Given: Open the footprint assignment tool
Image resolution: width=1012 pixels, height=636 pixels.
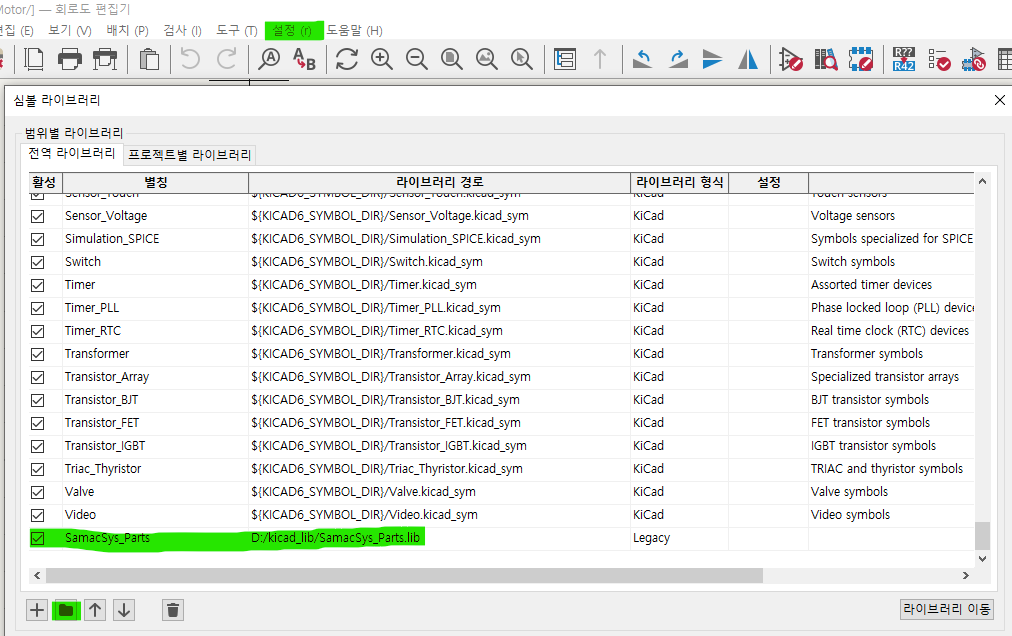Looking at the screenshot, I should pos(974,59).
